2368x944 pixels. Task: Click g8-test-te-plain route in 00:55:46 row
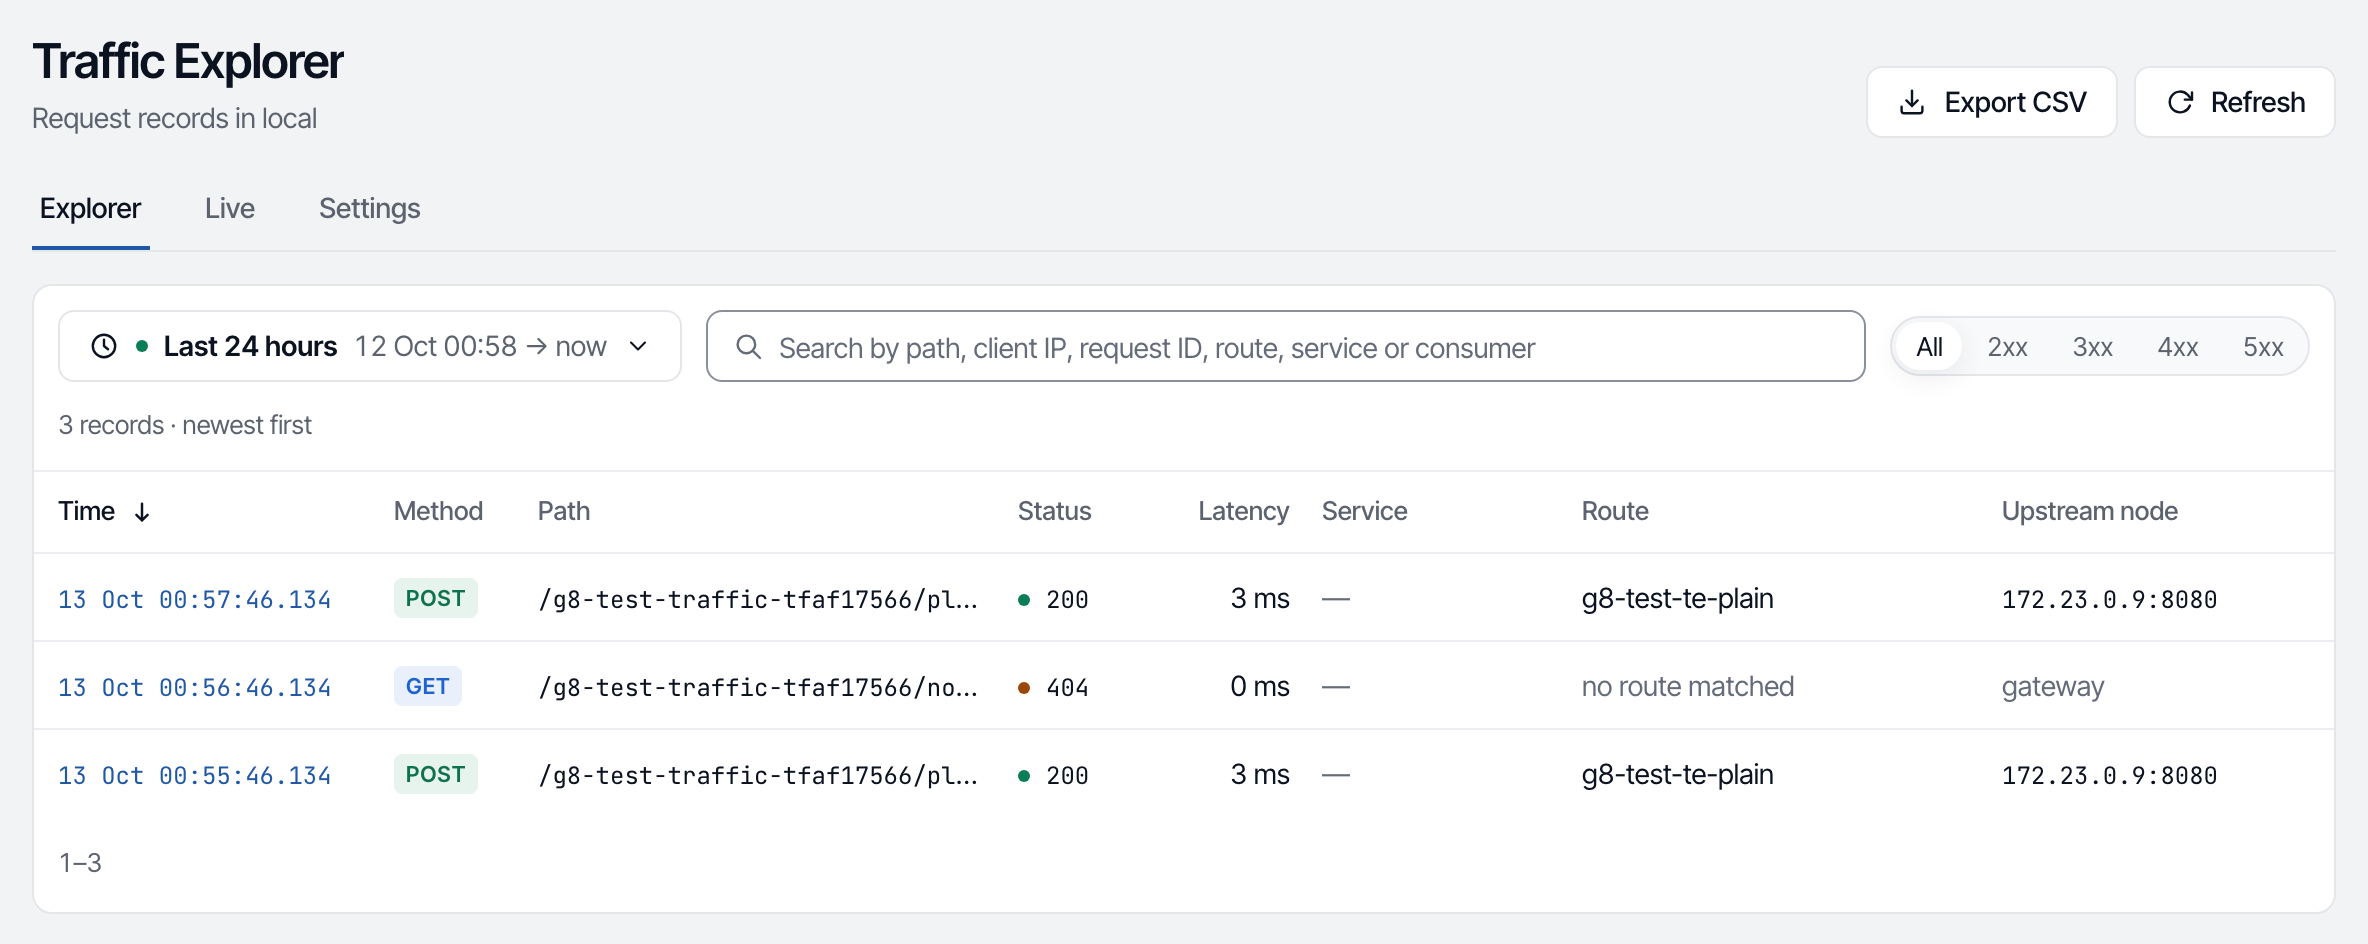1677,774
